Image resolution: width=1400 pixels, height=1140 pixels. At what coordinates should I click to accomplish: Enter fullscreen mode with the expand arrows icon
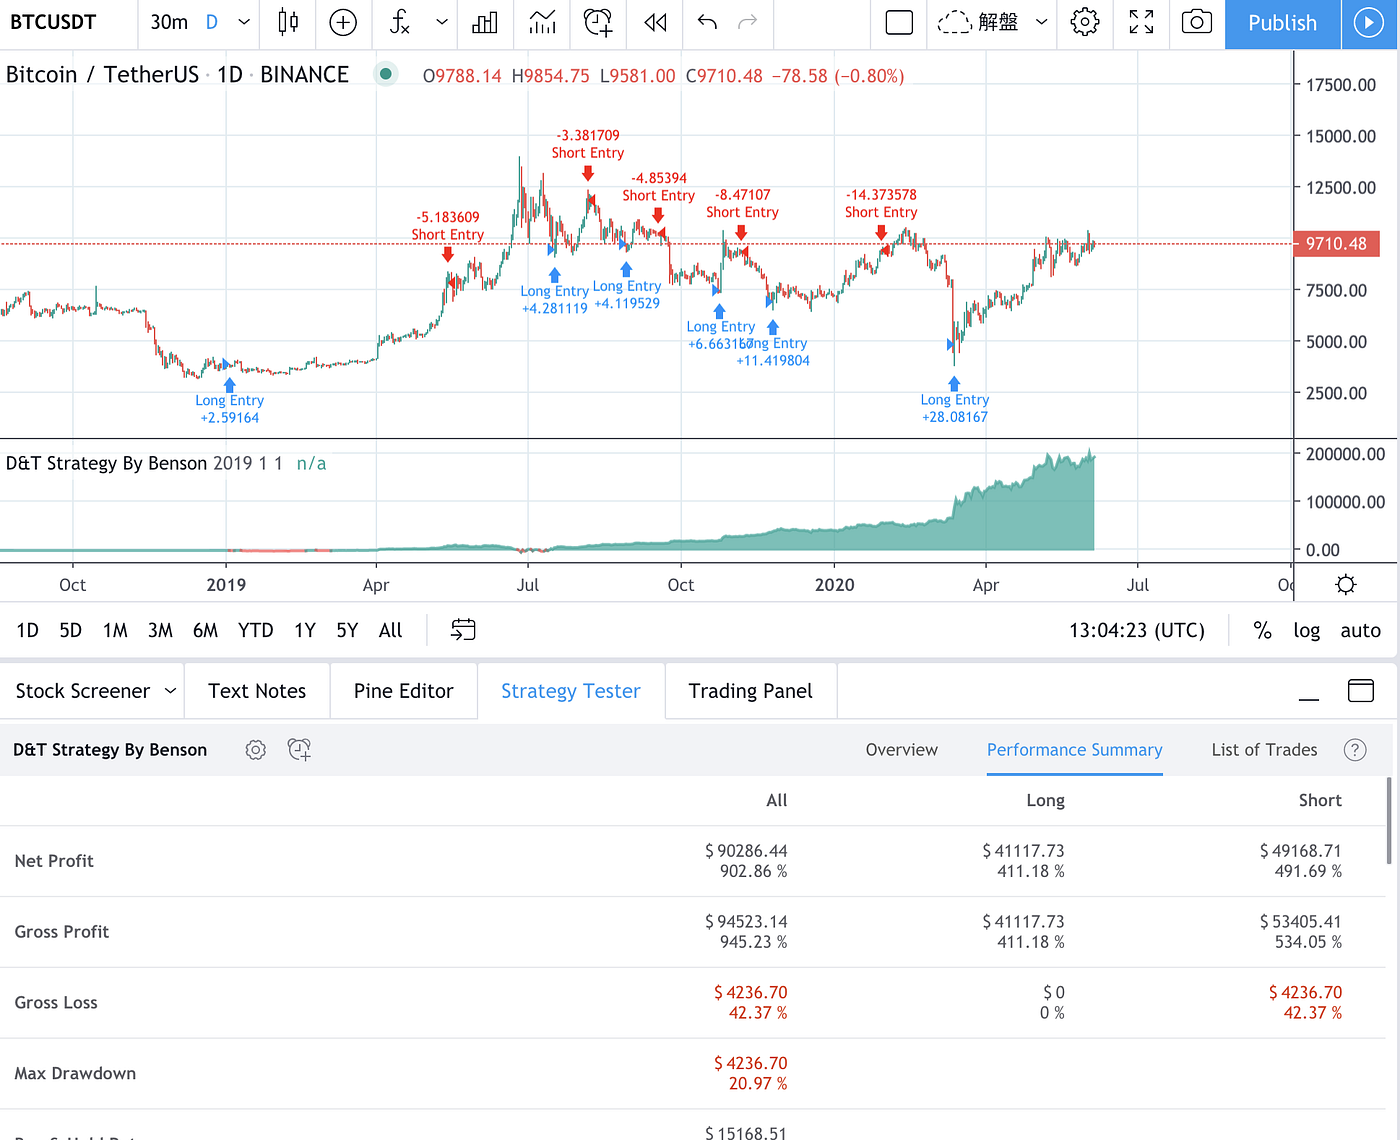[1141, 22]
